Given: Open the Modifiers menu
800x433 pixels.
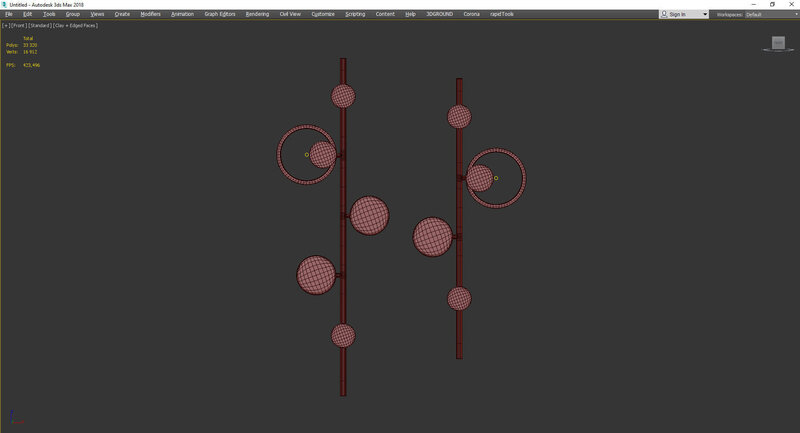Looking at the screenshot, I should click(150, 14).
